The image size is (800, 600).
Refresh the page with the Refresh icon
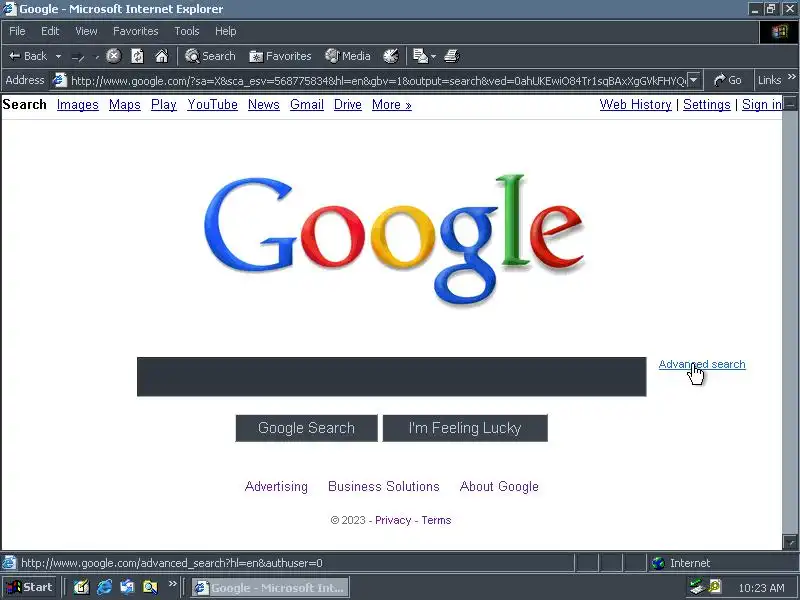tap(137, 56)
